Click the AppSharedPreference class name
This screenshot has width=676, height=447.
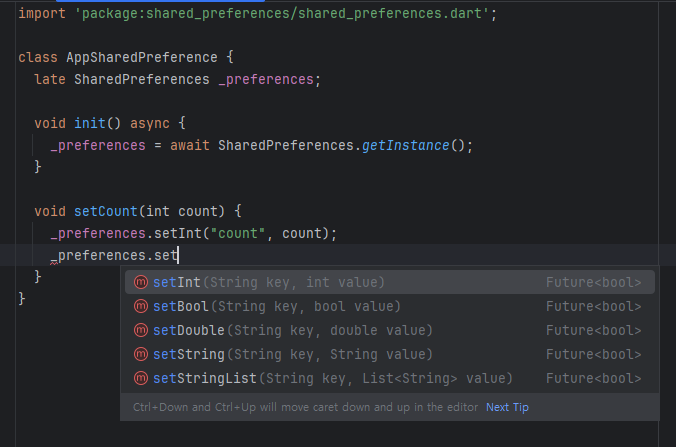(142, 57)
